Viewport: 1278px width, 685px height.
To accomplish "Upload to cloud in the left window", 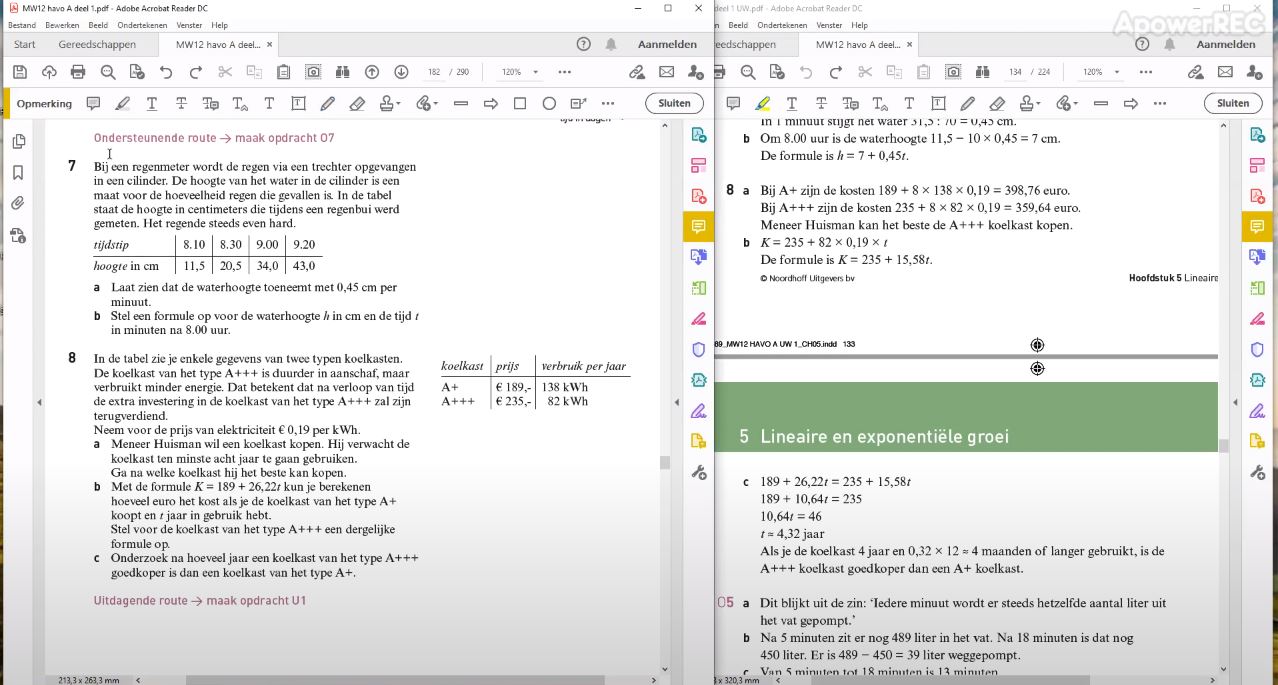I will click(x=49, y=72).
